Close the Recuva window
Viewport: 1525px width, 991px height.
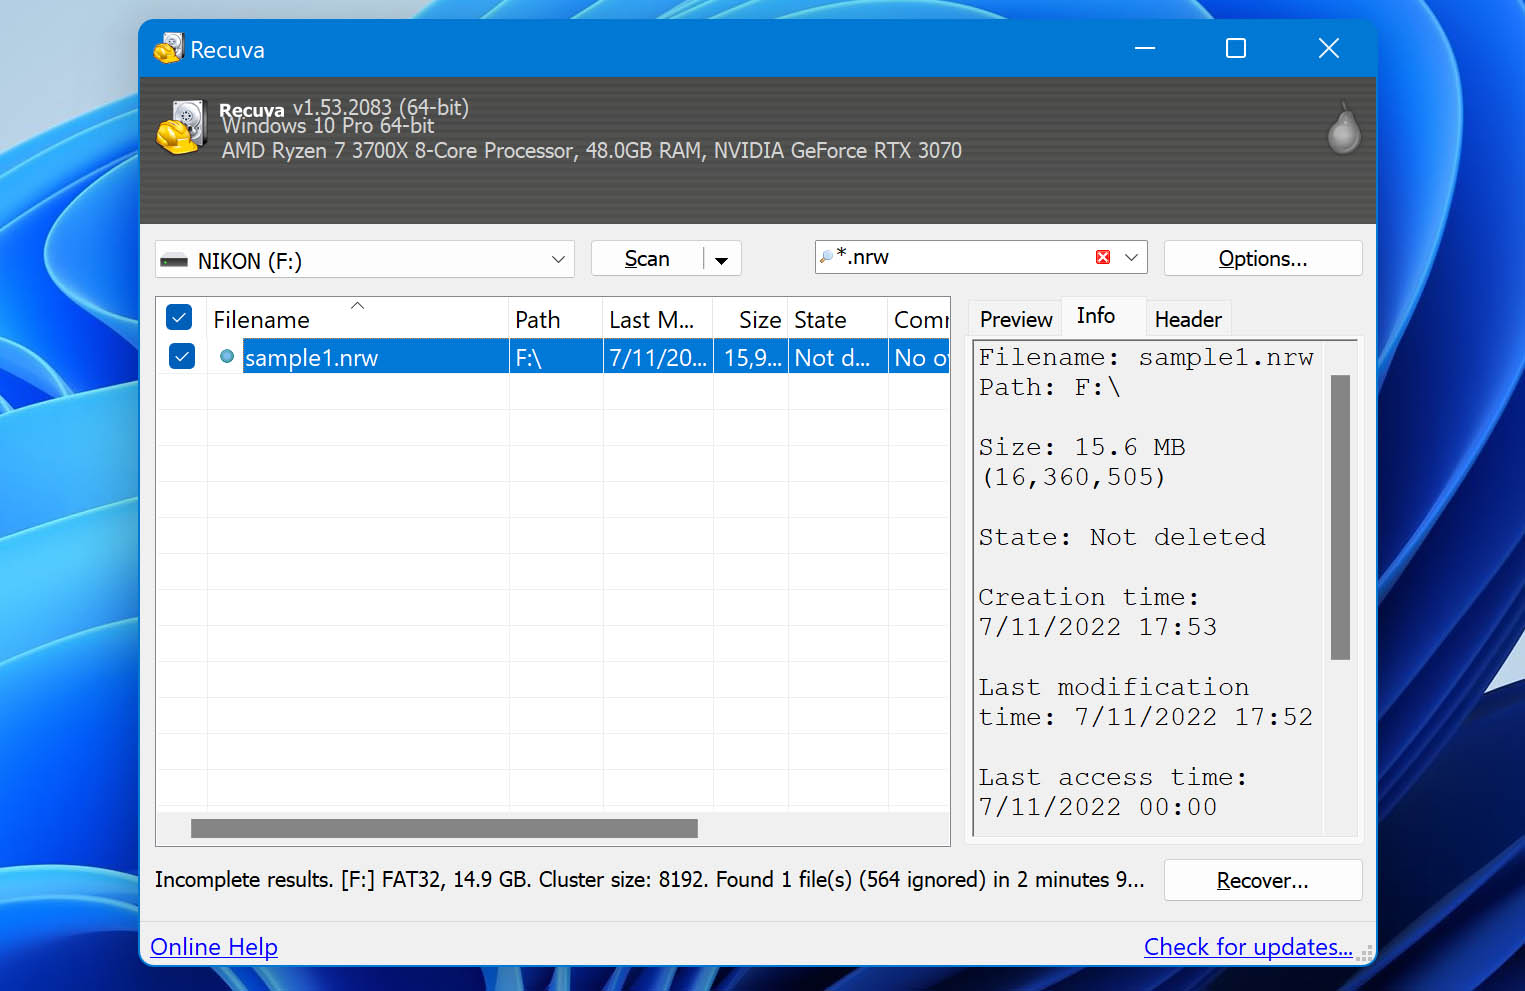(1328, 48)
